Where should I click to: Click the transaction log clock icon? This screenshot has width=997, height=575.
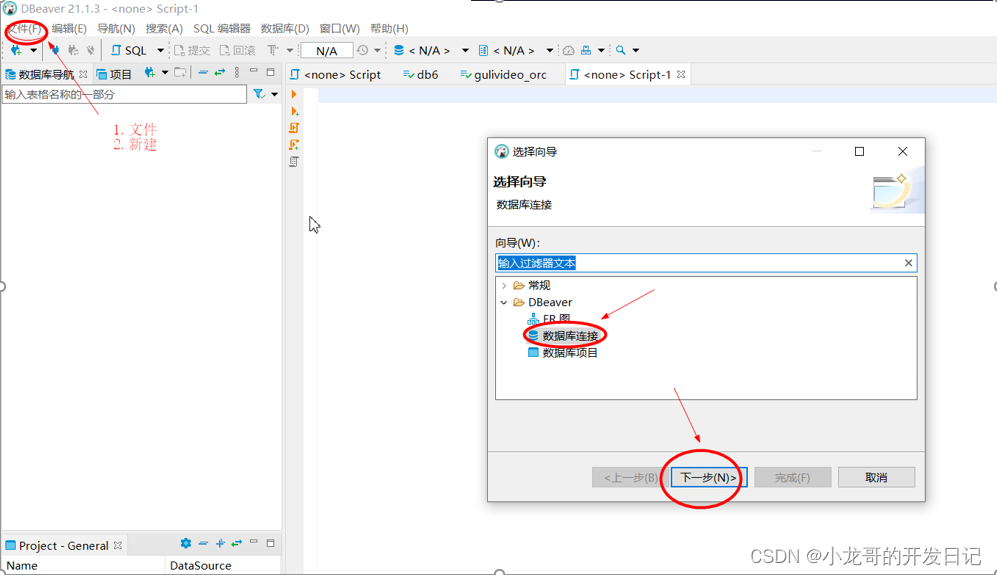pos(362,50)
